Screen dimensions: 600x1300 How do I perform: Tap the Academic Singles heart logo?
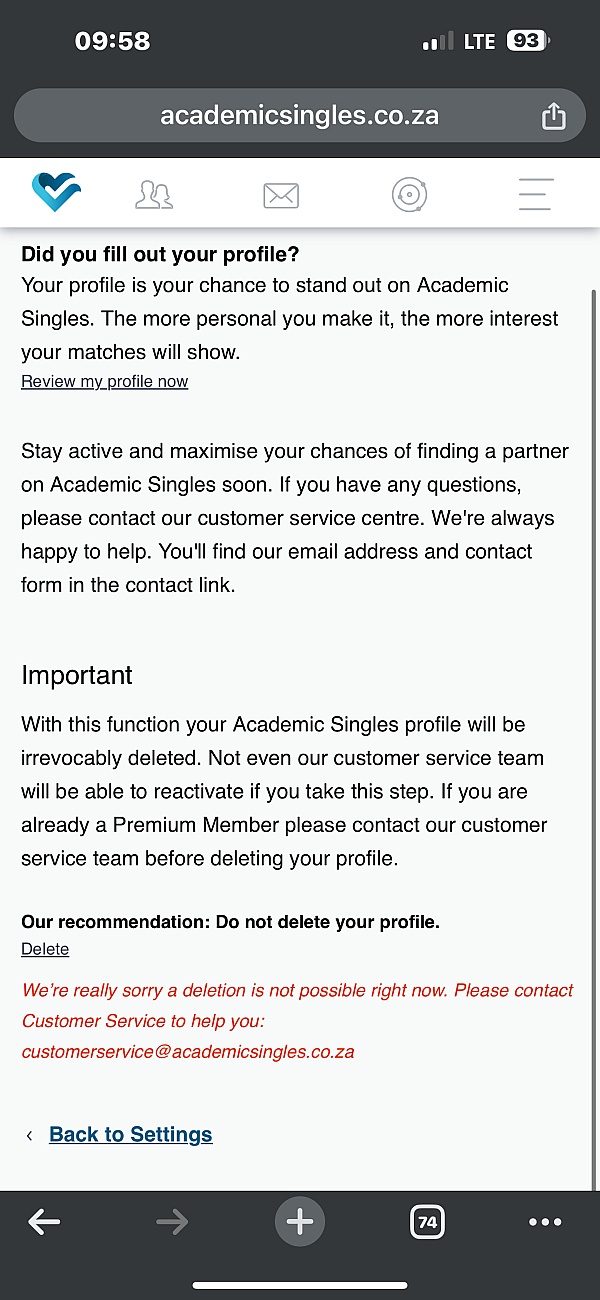click(x=56, y=193)
